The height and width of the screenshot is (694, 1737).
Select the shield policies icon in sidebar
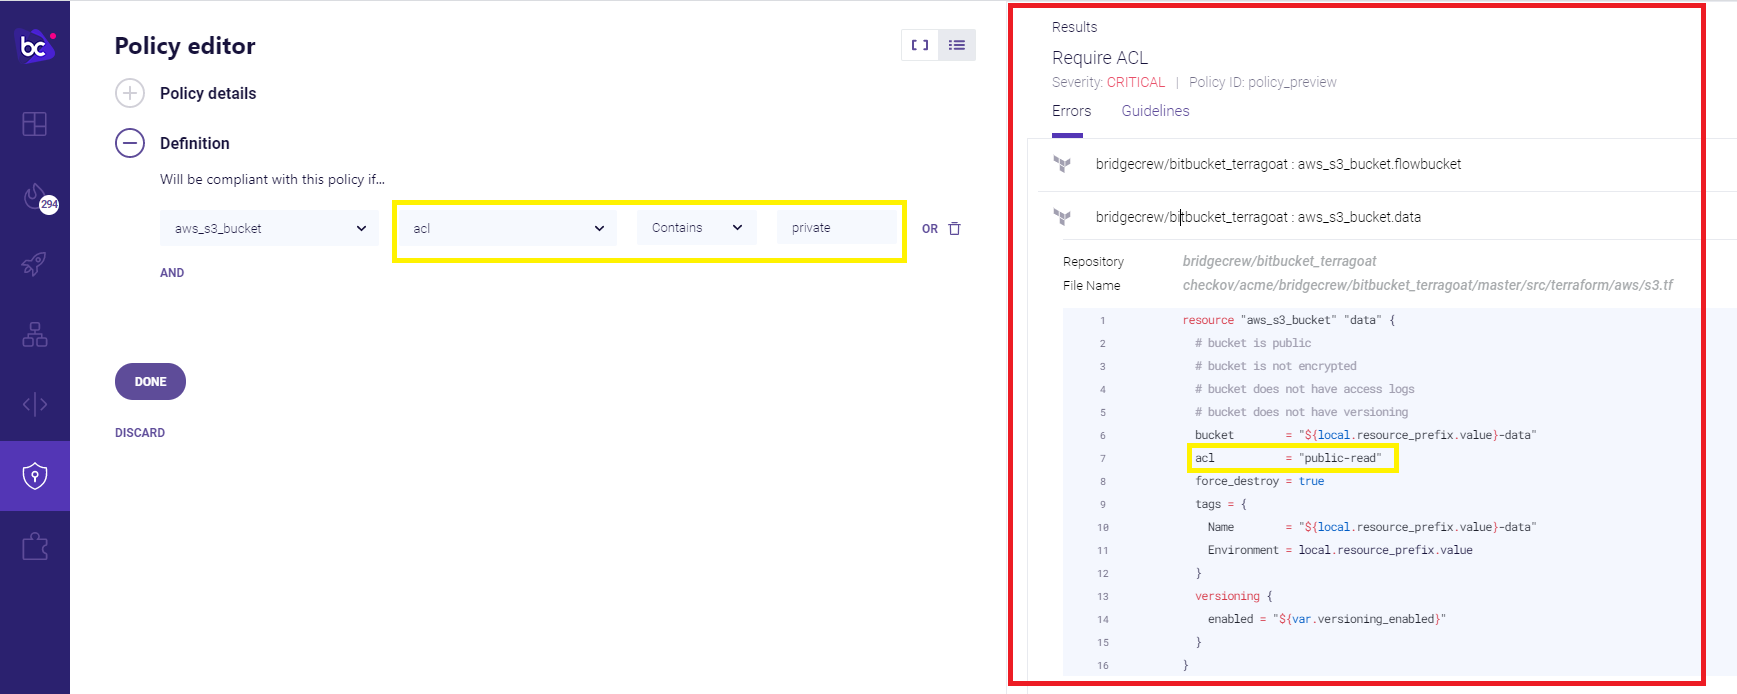click(35, 476)
